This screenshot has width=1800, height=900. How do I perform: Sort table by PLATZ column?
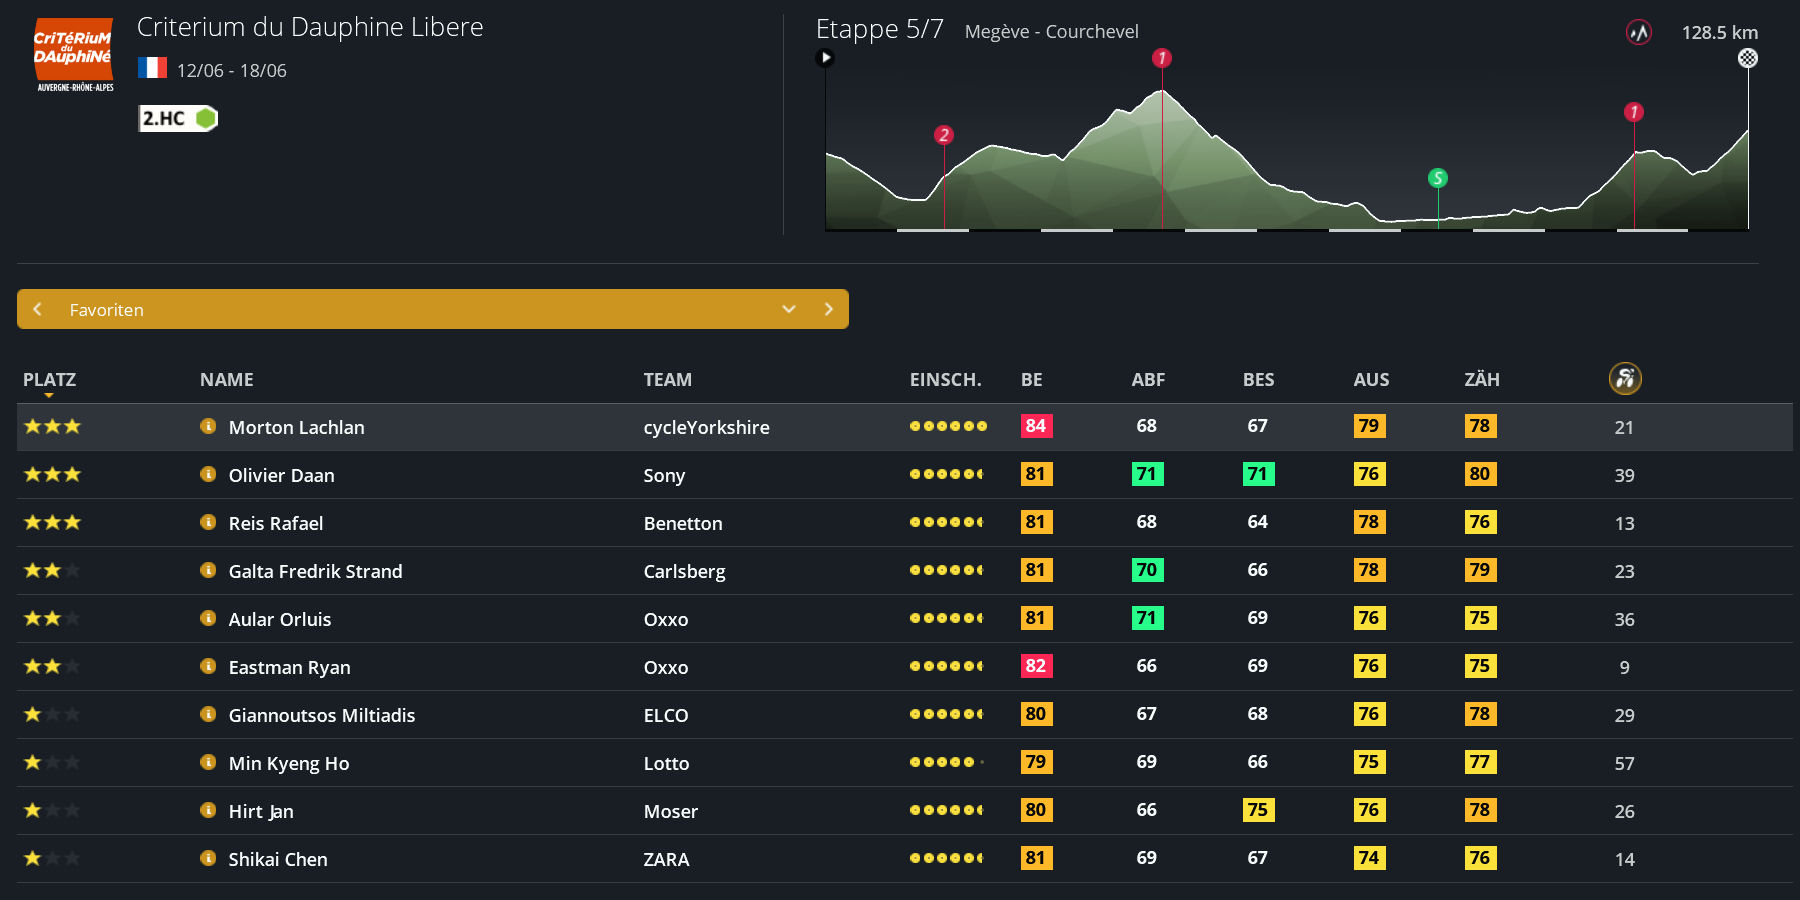49,379
